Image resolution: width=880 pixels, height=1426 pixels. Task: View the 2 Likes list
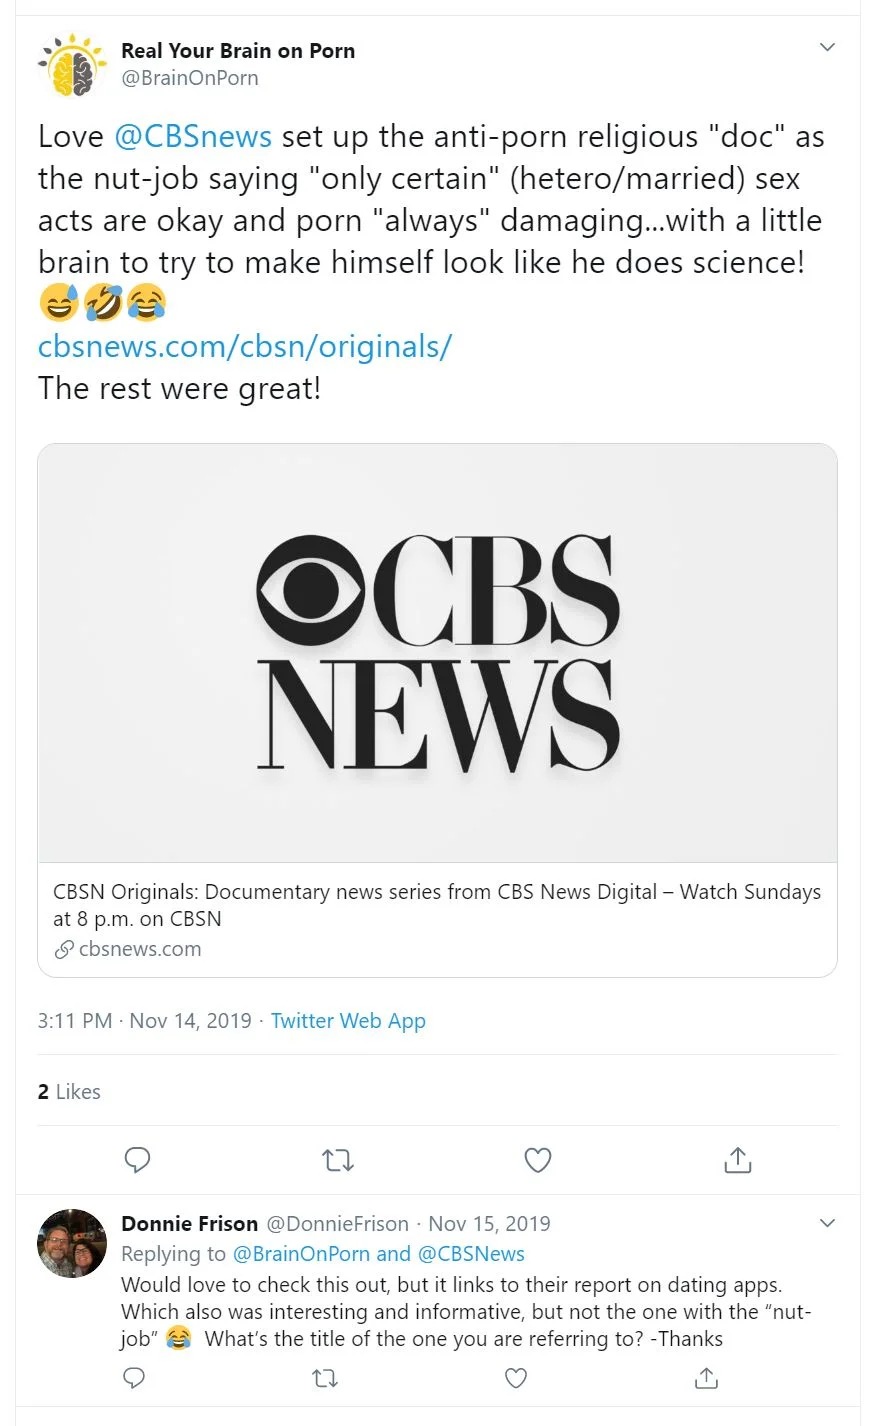69,1092
